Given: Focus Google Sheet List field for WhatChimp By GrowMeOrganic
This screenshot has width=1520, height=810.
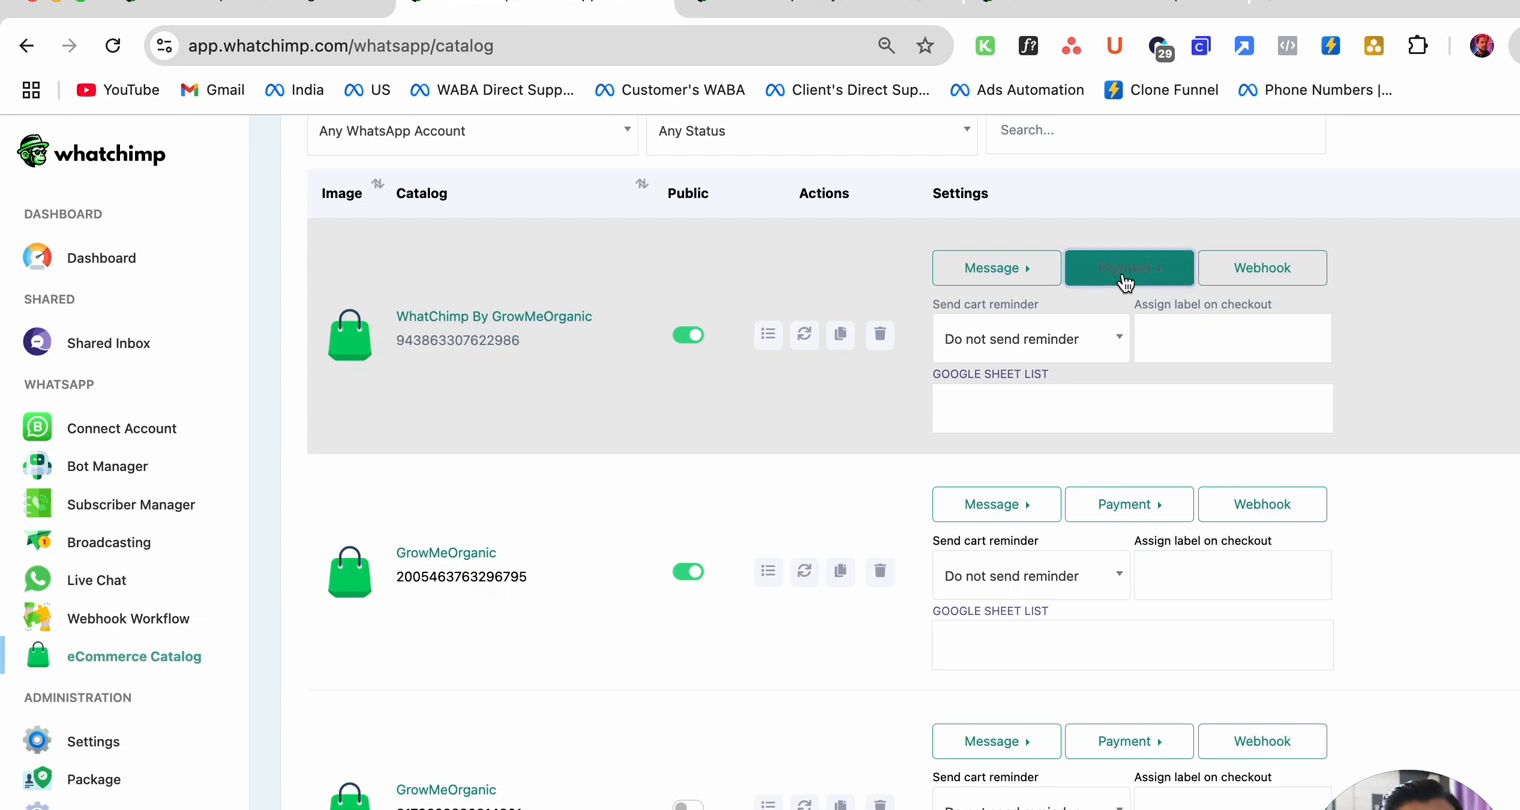Looking at the screenshot, I should tap(1133, 408).
